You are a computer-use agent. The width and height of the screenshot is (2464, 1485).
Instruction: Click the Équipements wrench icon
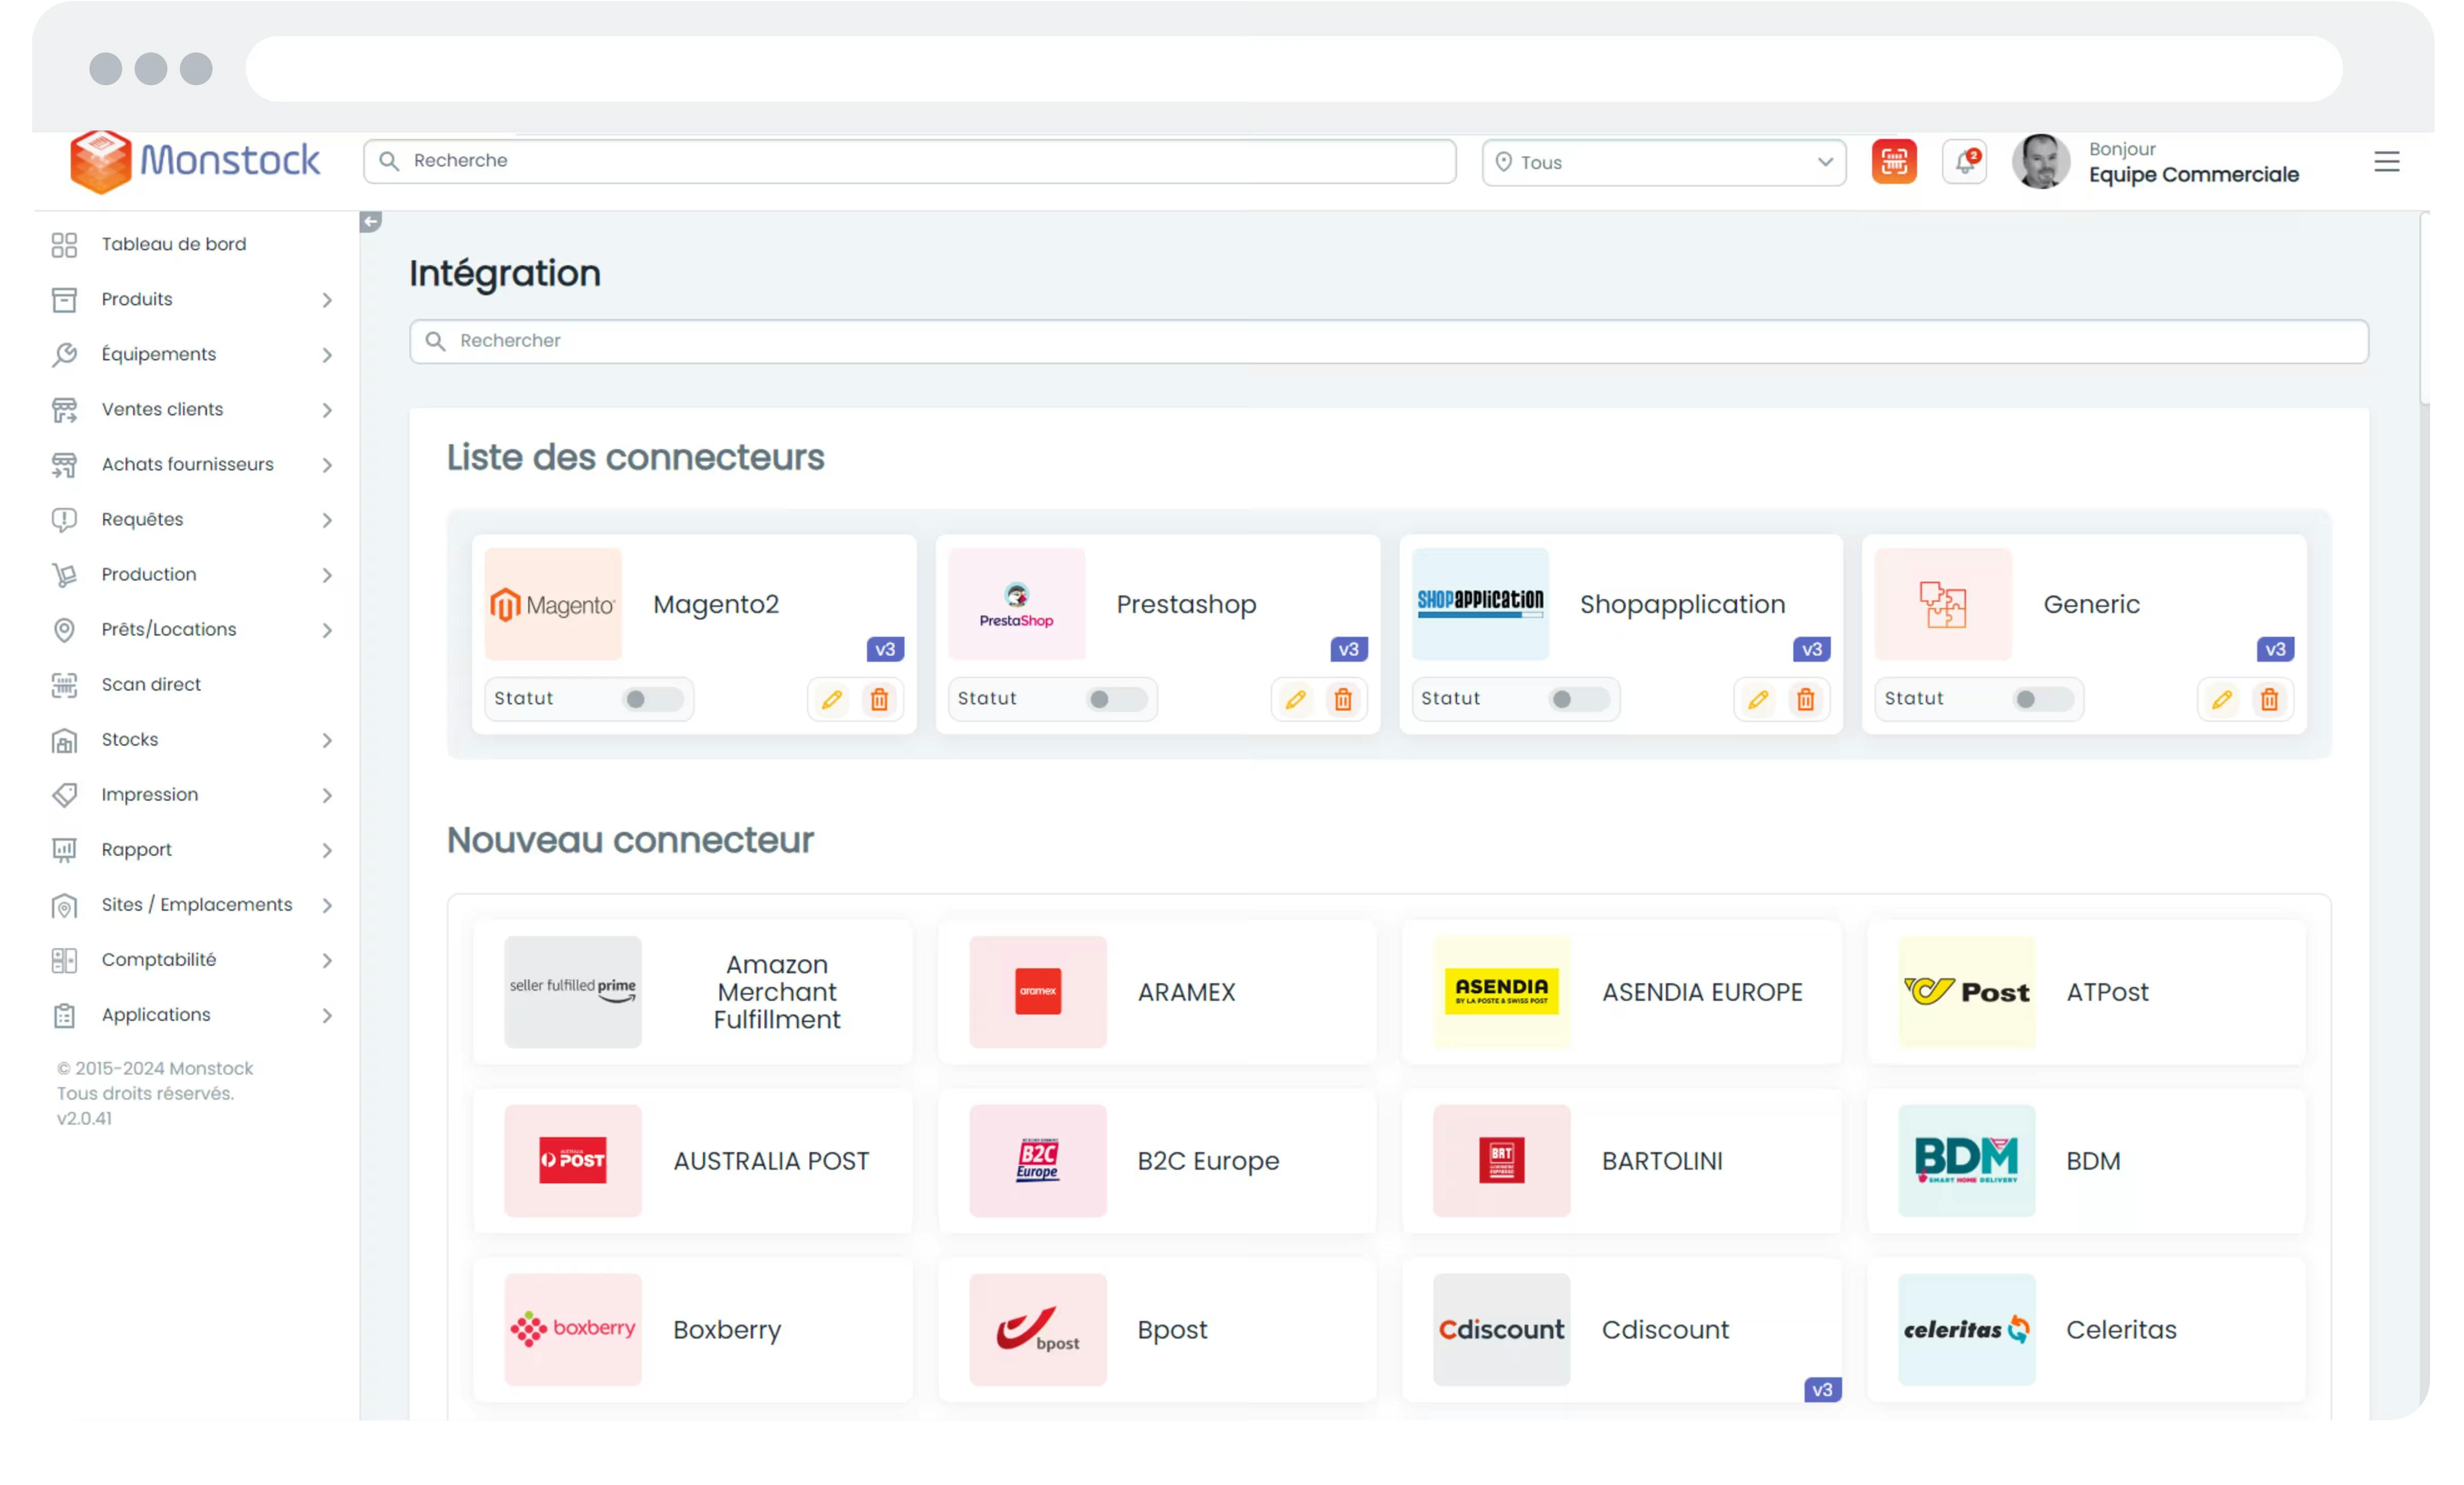point(64,355)
